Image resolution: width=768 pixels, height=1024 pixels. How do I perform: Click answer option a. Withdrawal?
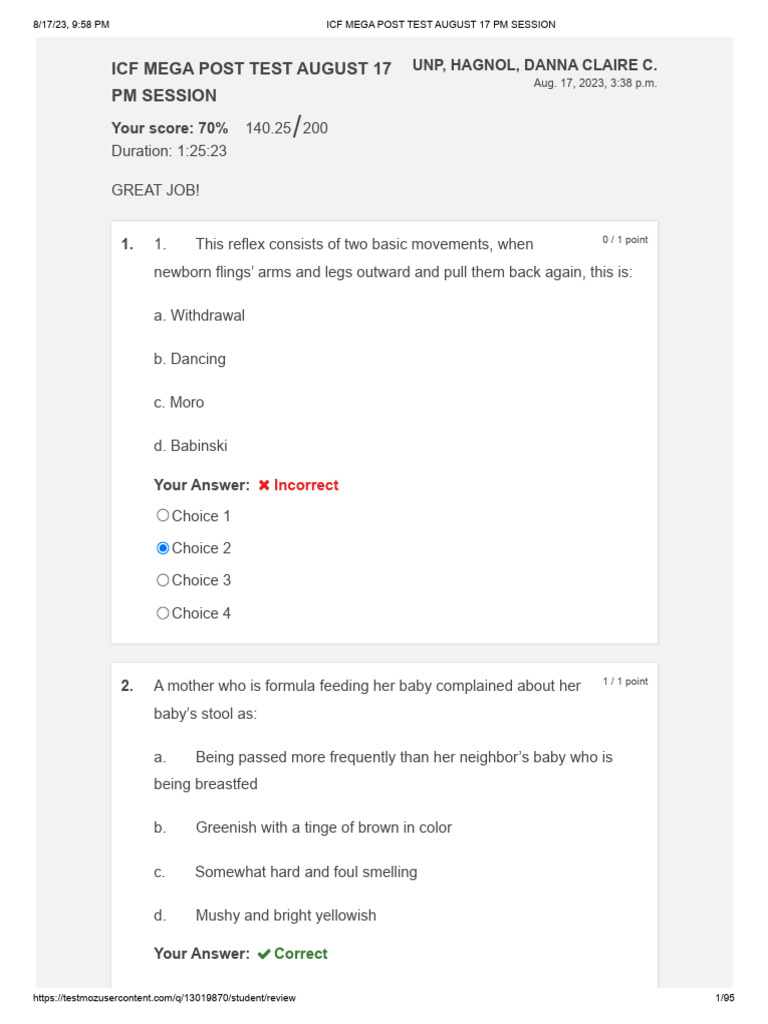point(199,315)
